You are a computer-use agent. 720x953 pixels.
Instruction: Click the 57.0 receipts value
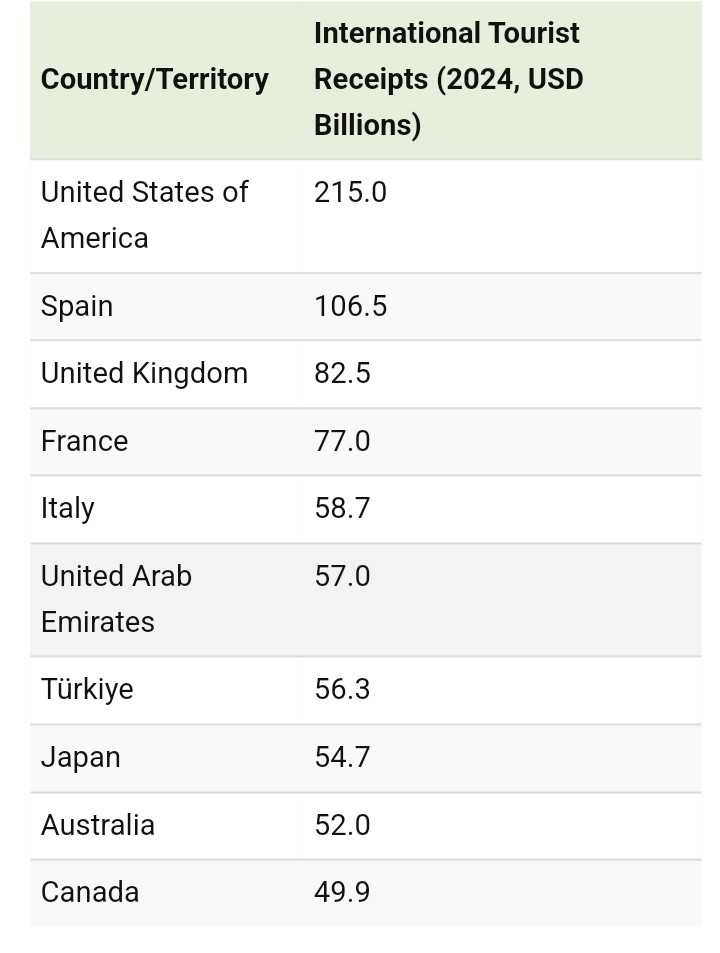click(342, 576)
